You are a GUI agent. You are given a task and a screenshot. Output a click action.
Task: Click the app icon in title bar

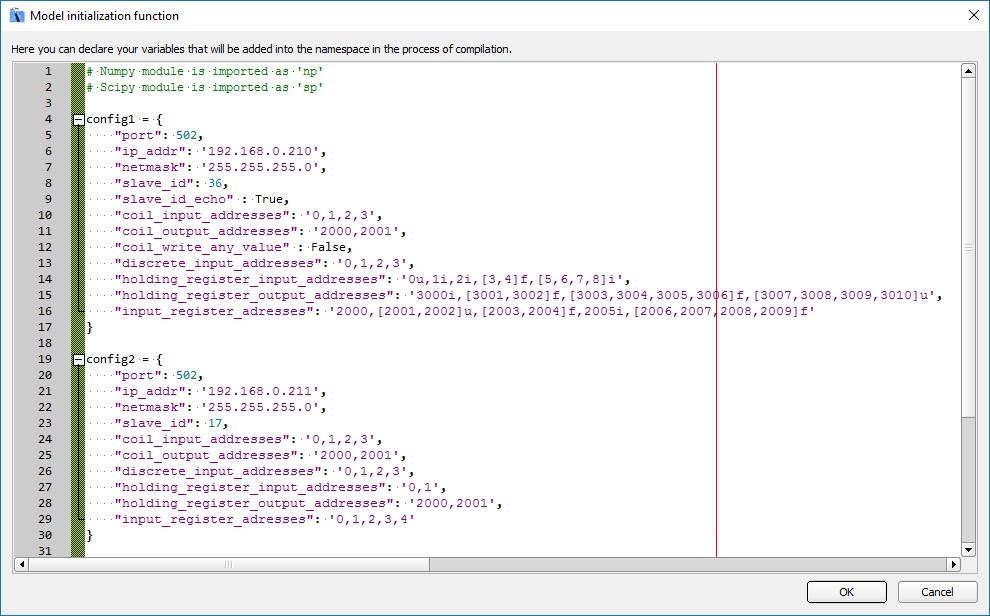[x=16, y=15]
